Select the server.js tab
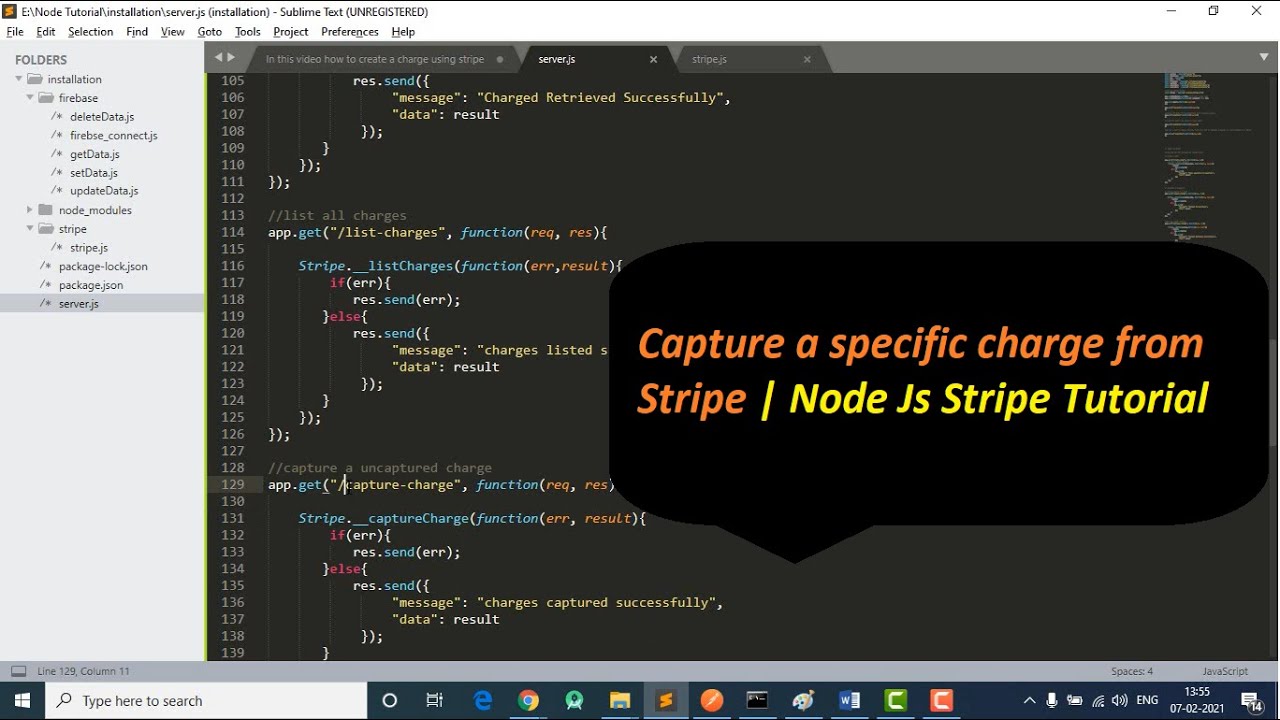Image resolution: width=1280 pixels, height=720 pixels. point(557,59)
